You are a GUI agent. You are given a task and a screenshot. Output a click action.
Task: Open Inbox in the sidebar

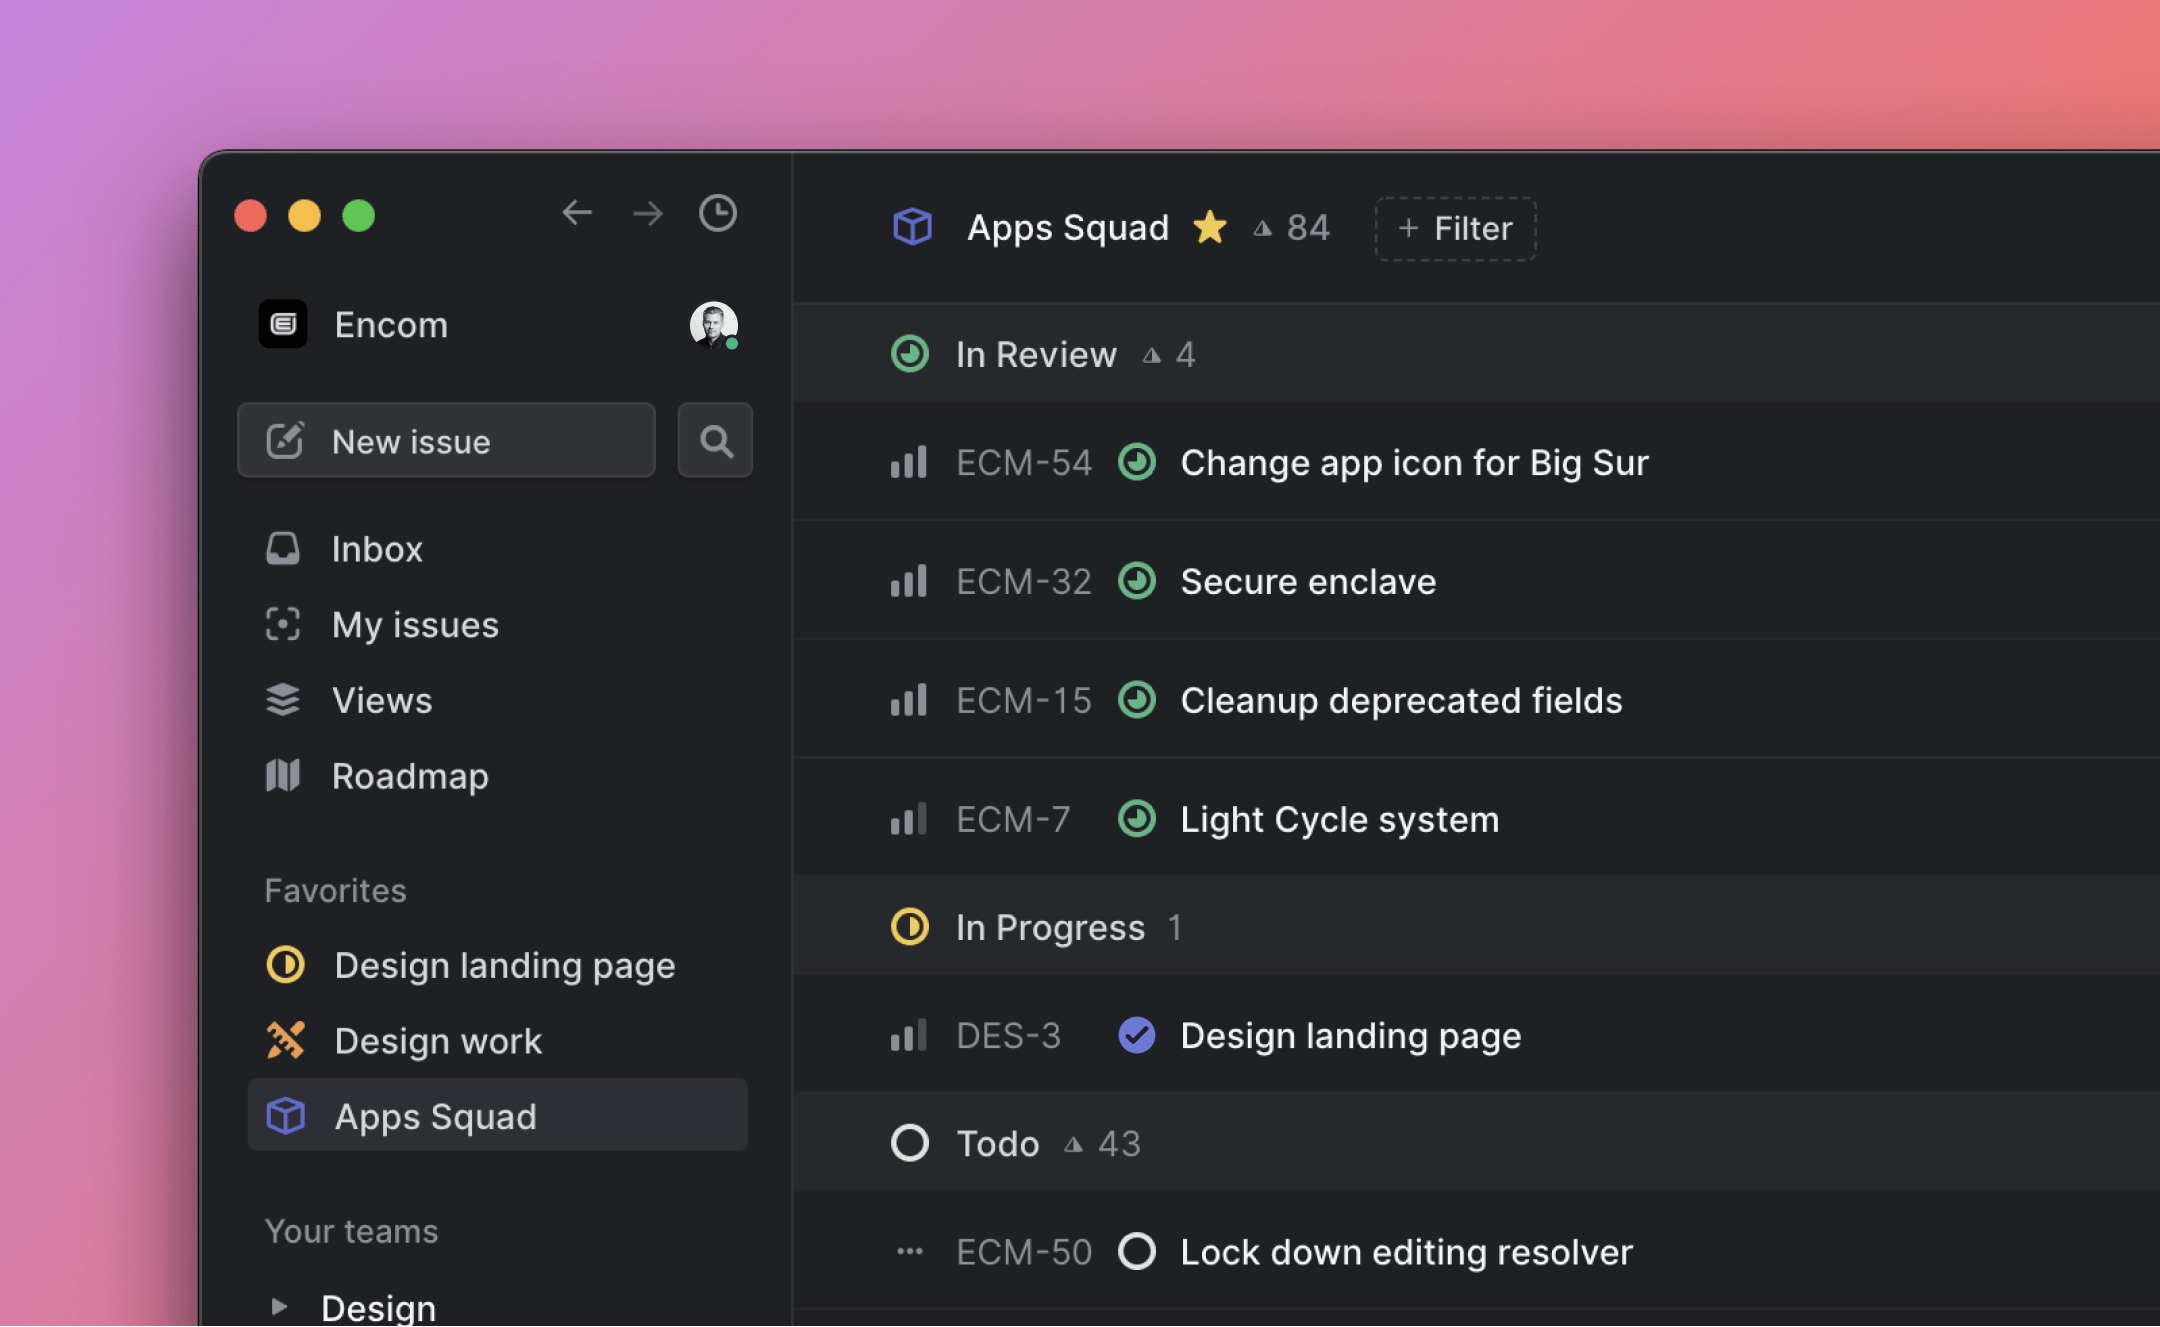click(377, 549)
